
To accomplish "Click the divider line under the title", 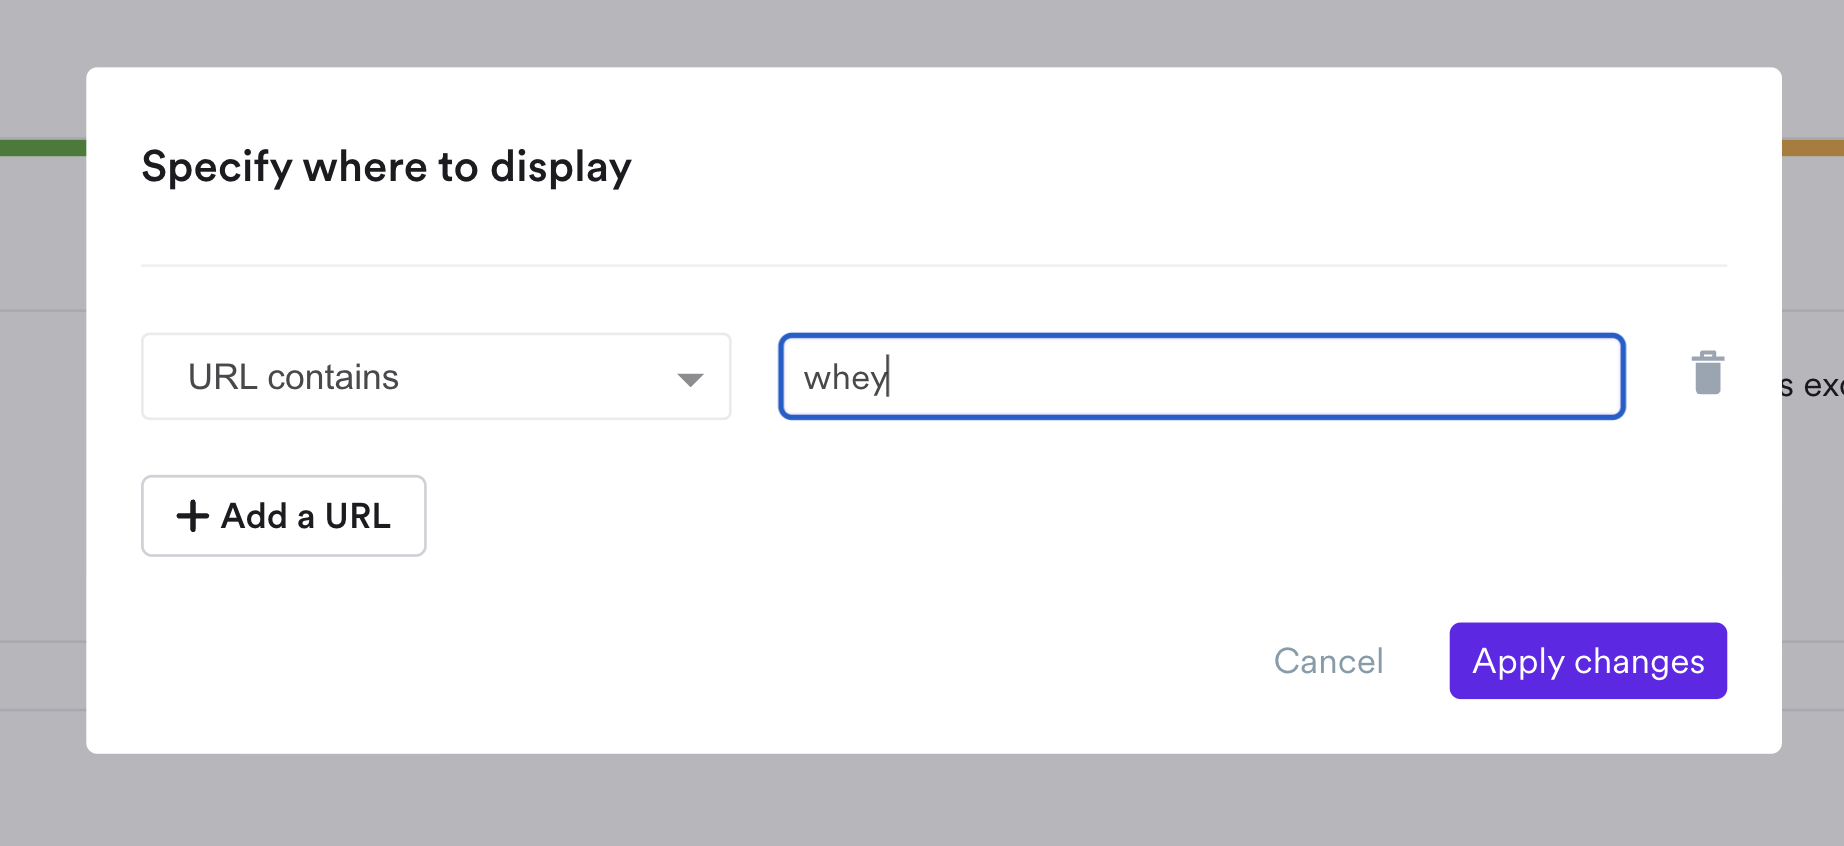I will (x=934, y=265).
